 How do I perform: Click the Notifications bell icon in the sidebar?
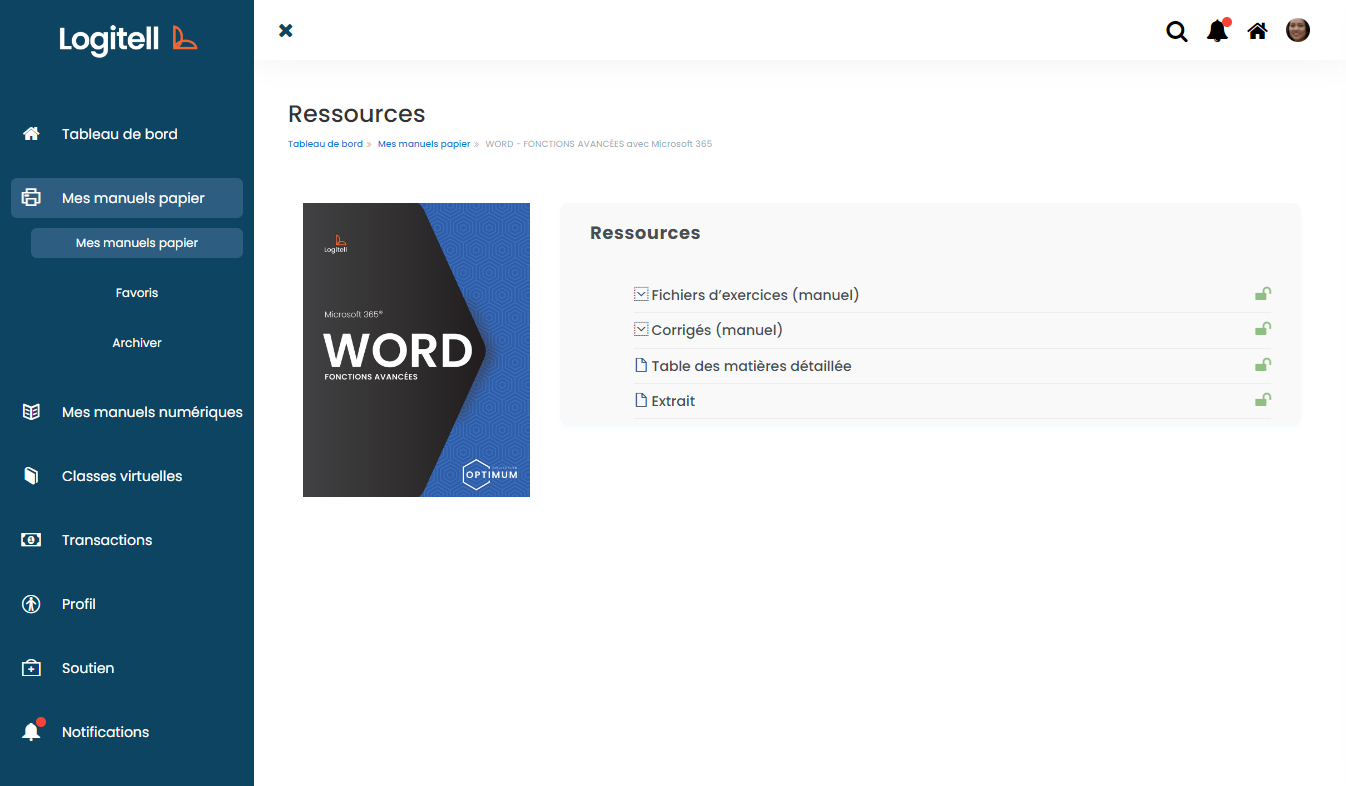click(x=30, y=731)
